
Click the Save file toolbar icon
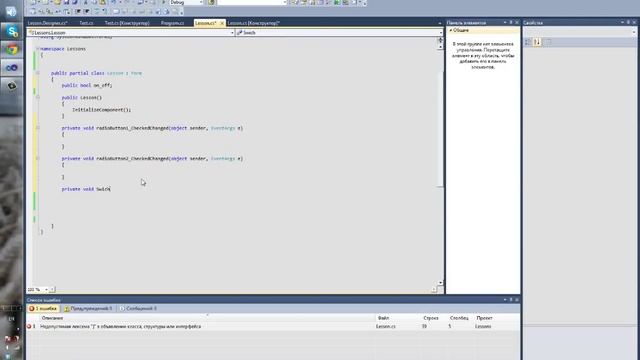(x=67, y=2)
